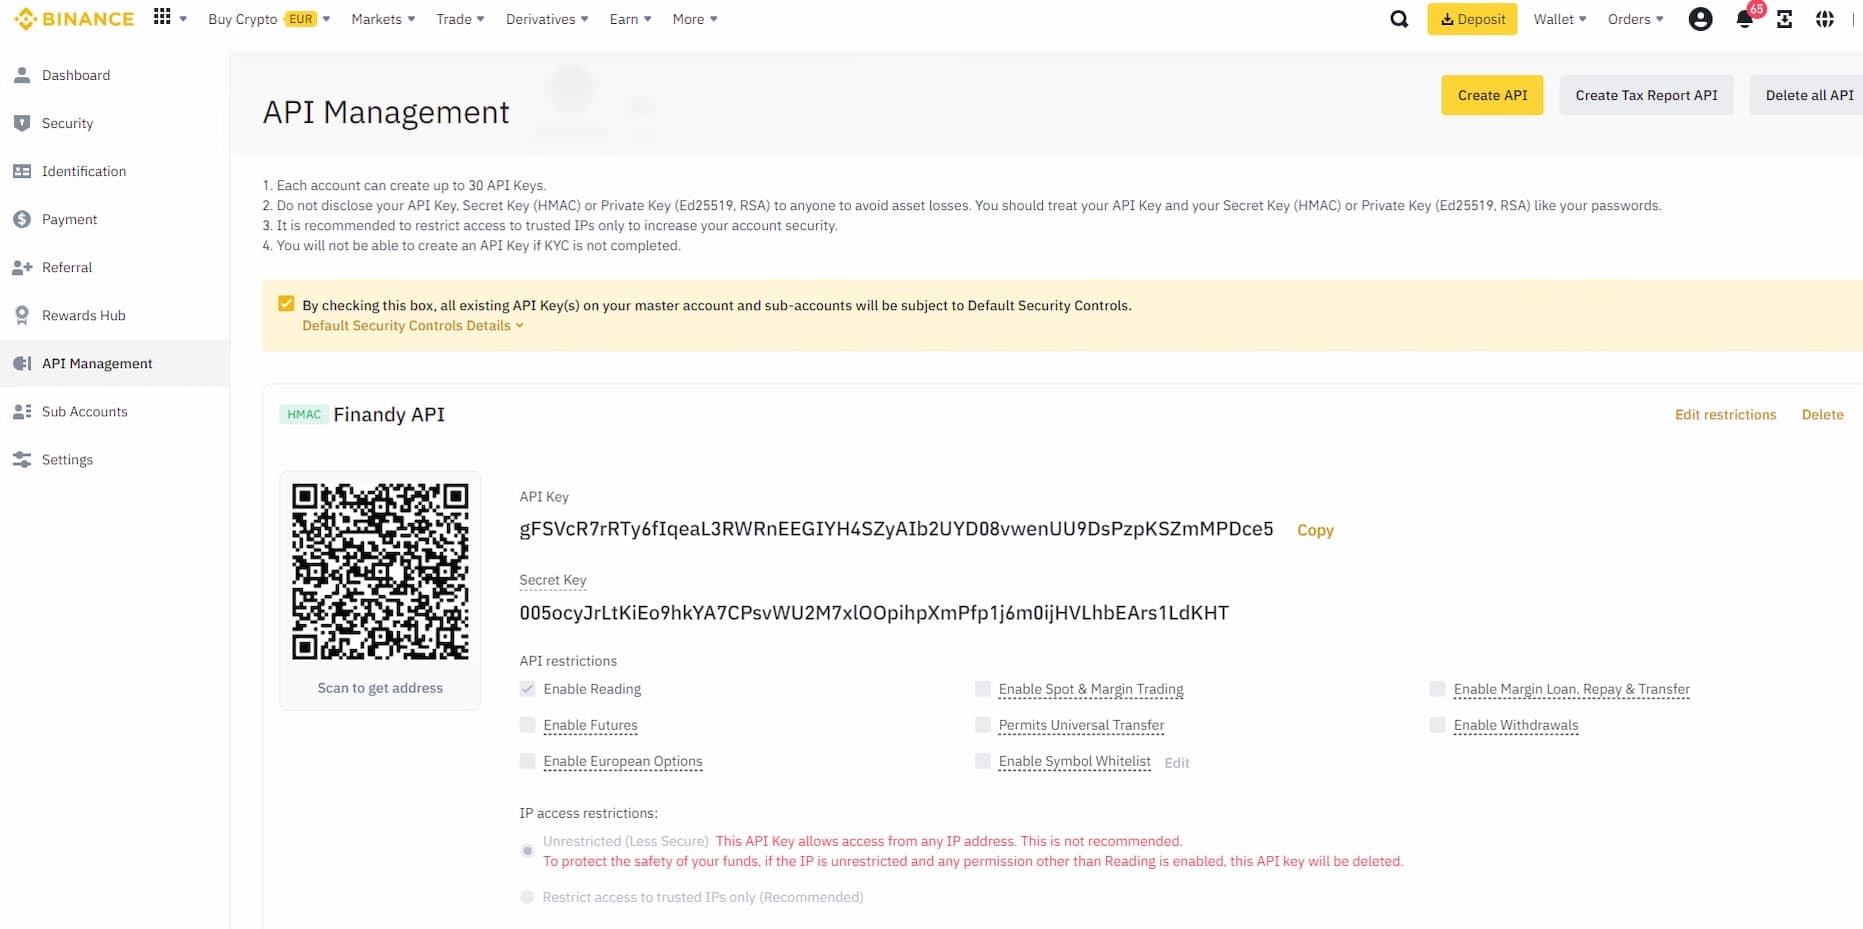The width and height of the screenshot is (1863, 929).
Task: Toggle Default Security Controls checkbox
Action: pos(286,304)
